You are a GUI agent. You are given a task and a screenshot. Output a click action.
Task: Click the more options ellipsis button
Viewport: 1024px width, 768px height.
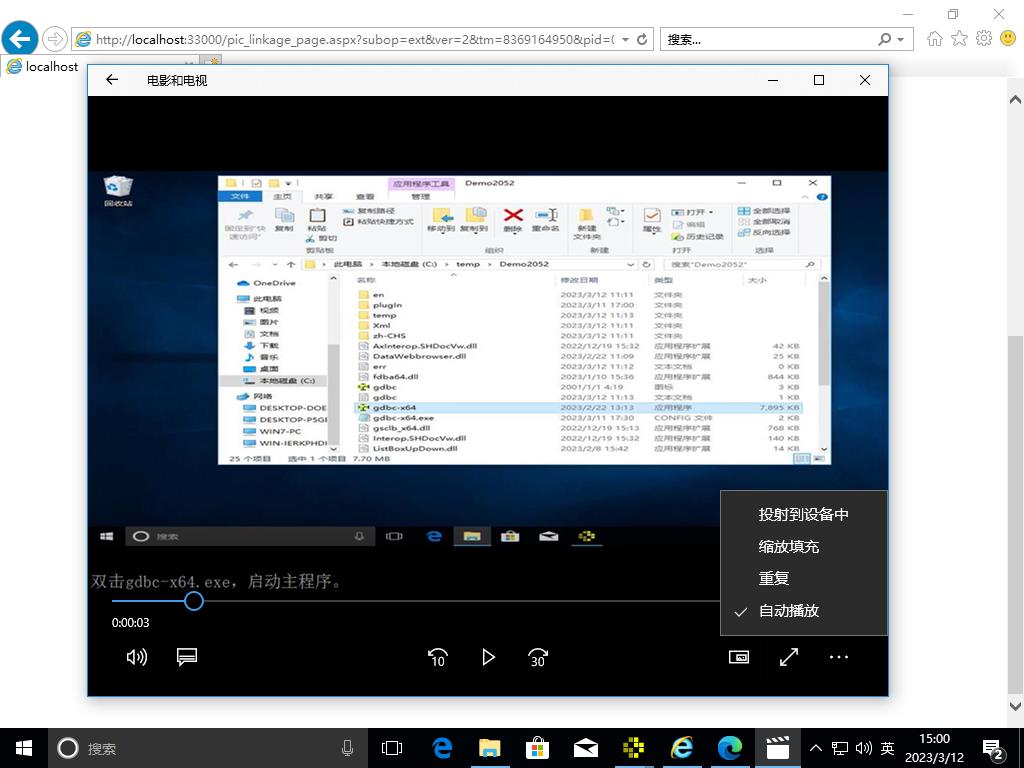(839, 657)
